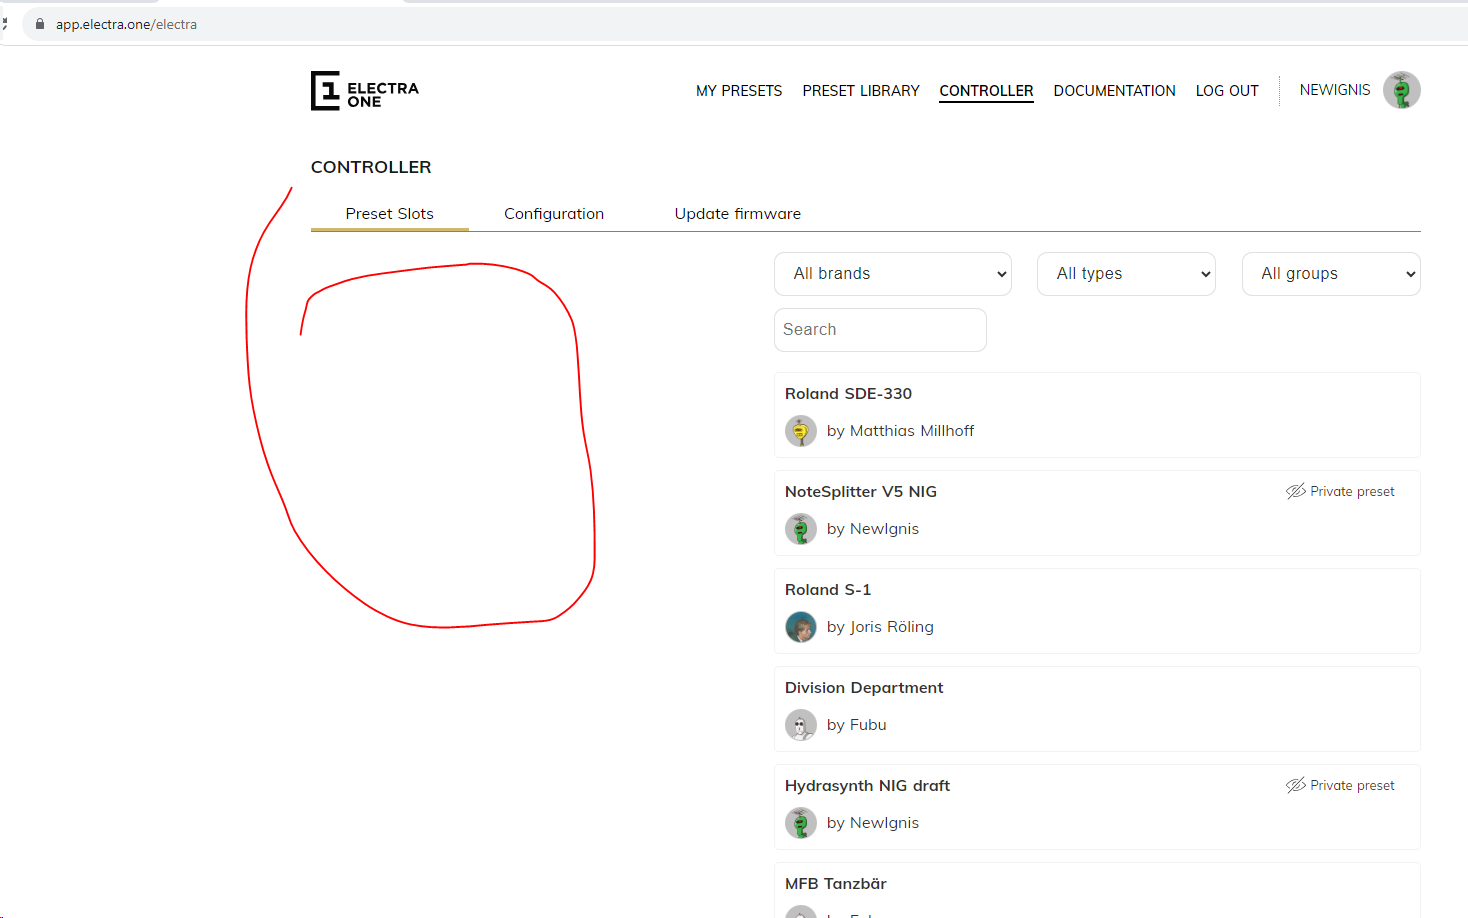Open the MFB Tanzbär preset
This screenshot has height=918, width=1468.
tap(836, 884)
